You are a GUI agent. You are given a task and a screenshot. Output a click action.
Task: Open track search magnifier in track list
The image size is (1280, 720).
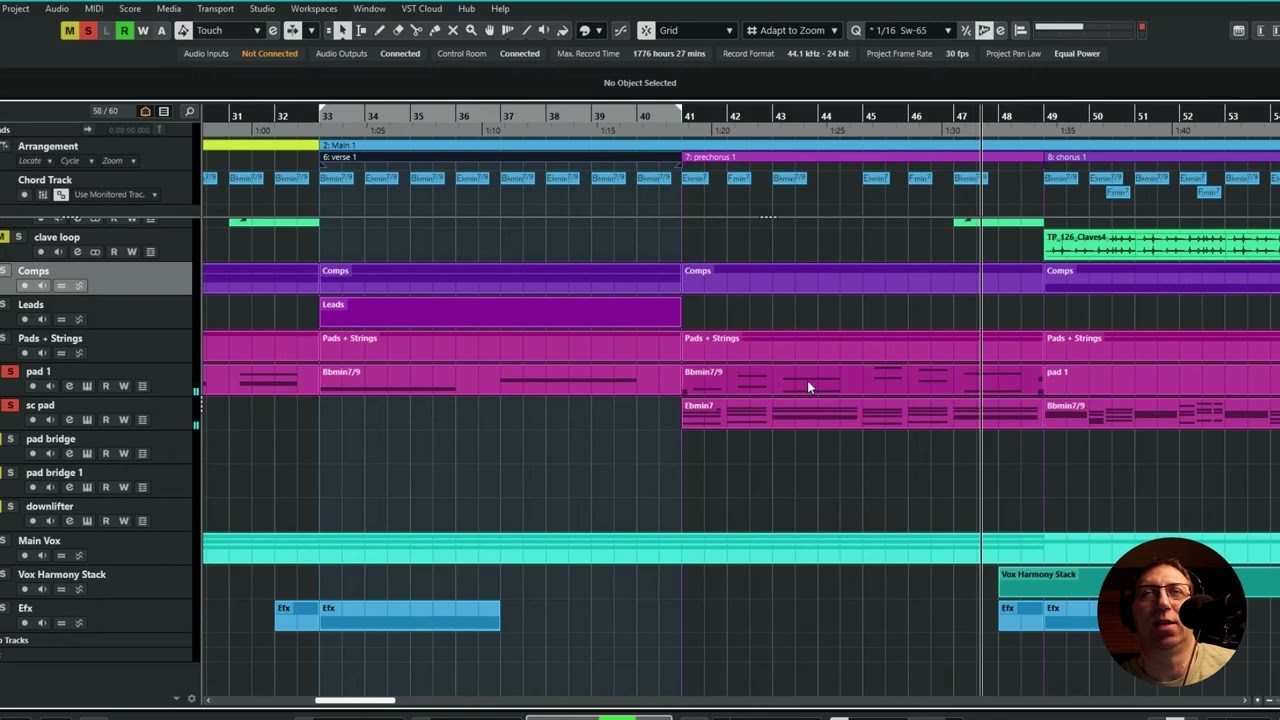click(x=189, y=111)
